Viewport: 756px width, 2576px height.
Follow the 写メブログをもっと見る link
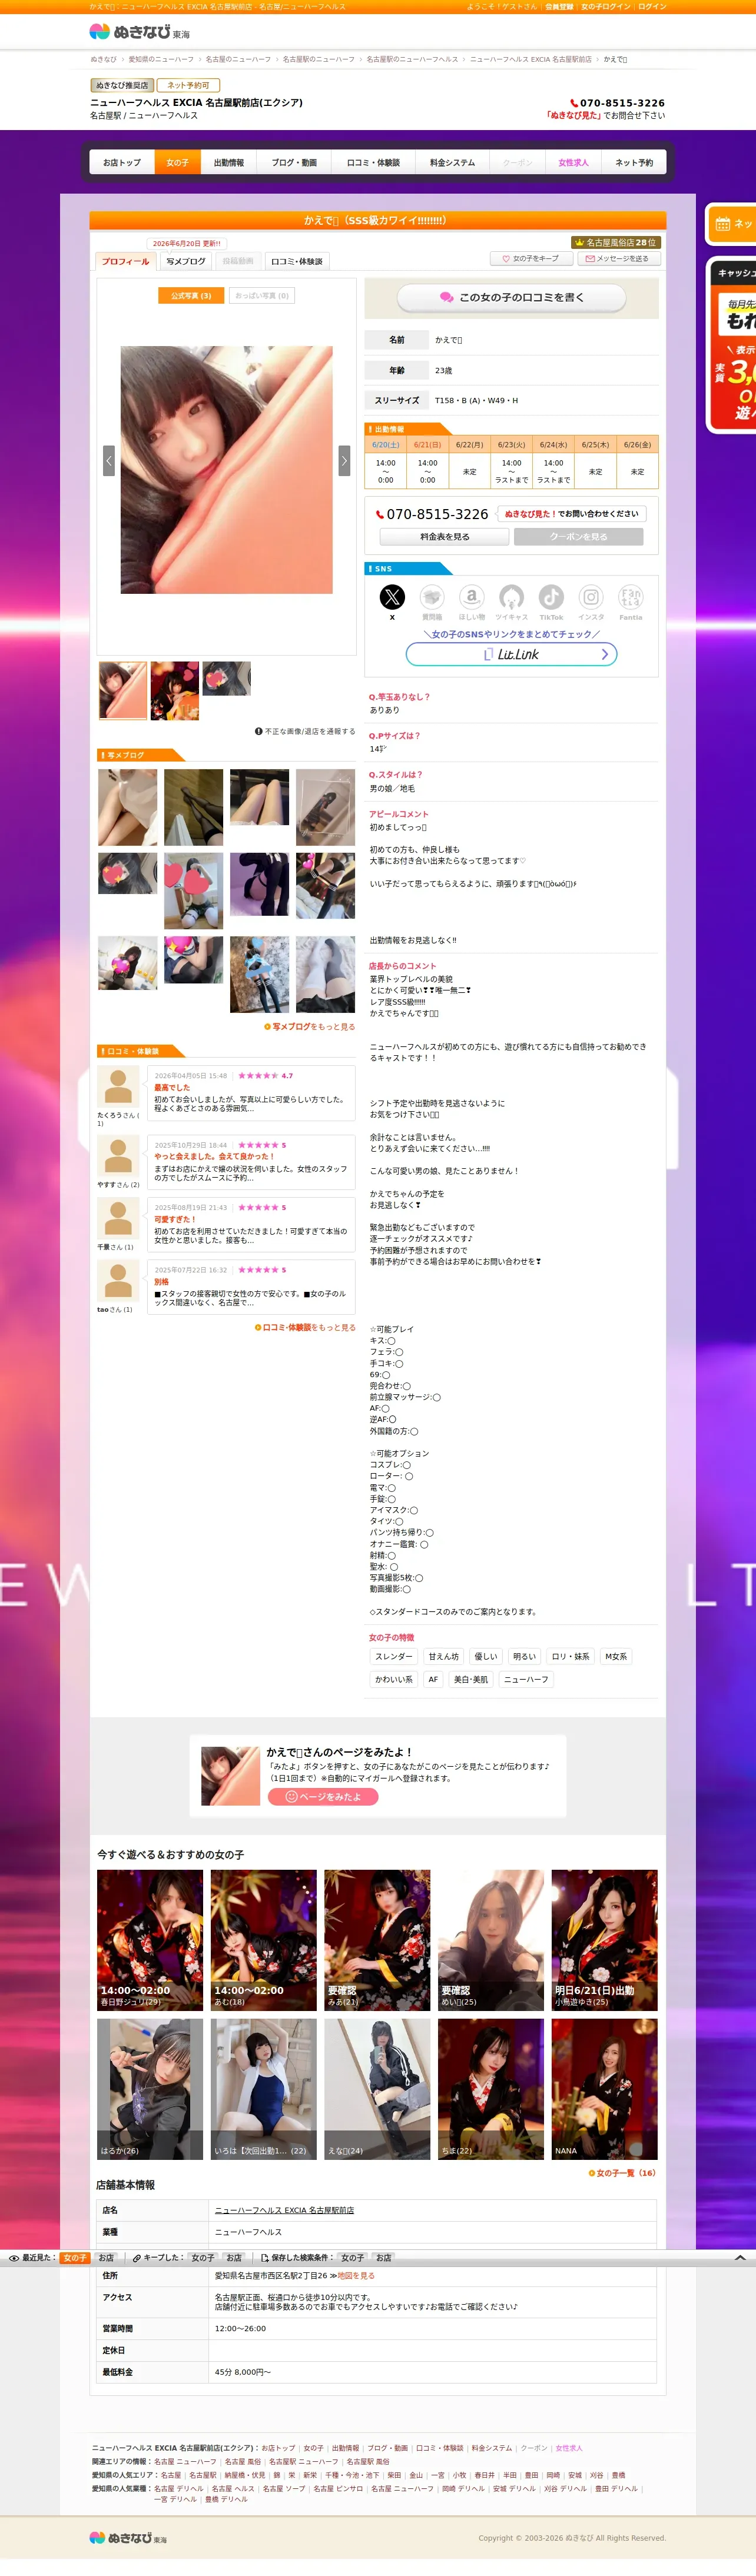(x=310, y=1027)
